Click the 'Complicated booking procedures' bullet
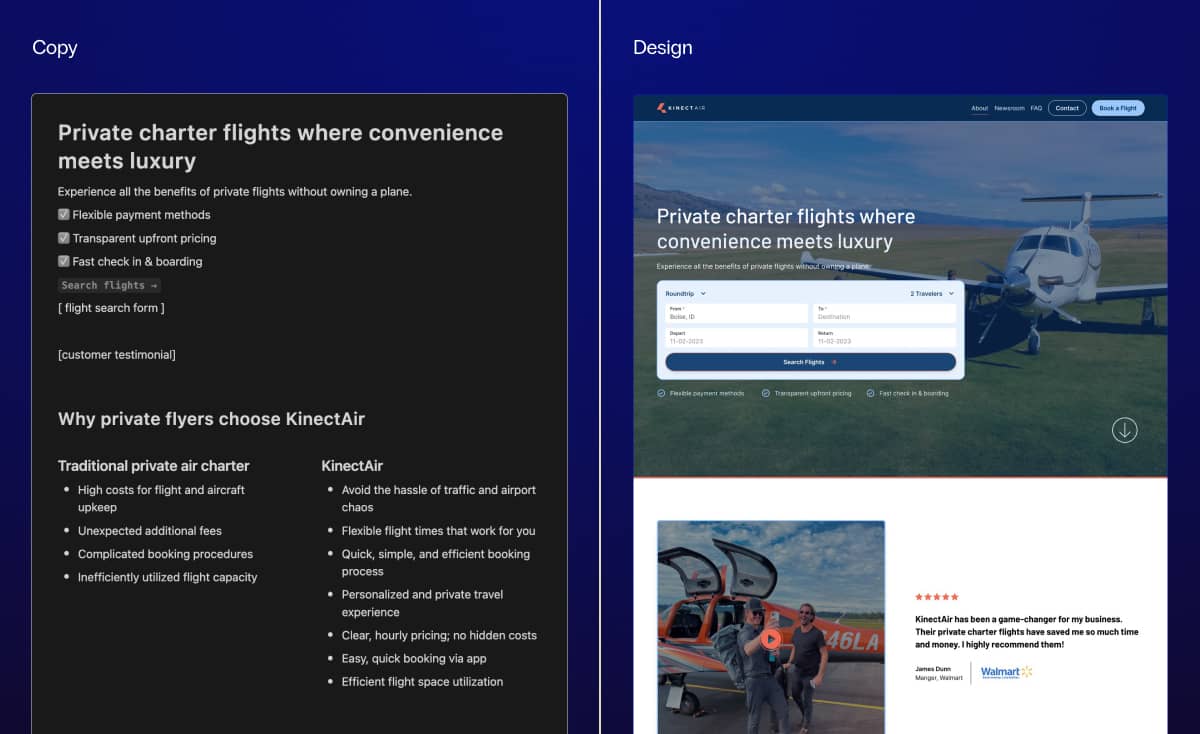Image resolution: width=1200 pixels, height=734 pixels. 166,554
